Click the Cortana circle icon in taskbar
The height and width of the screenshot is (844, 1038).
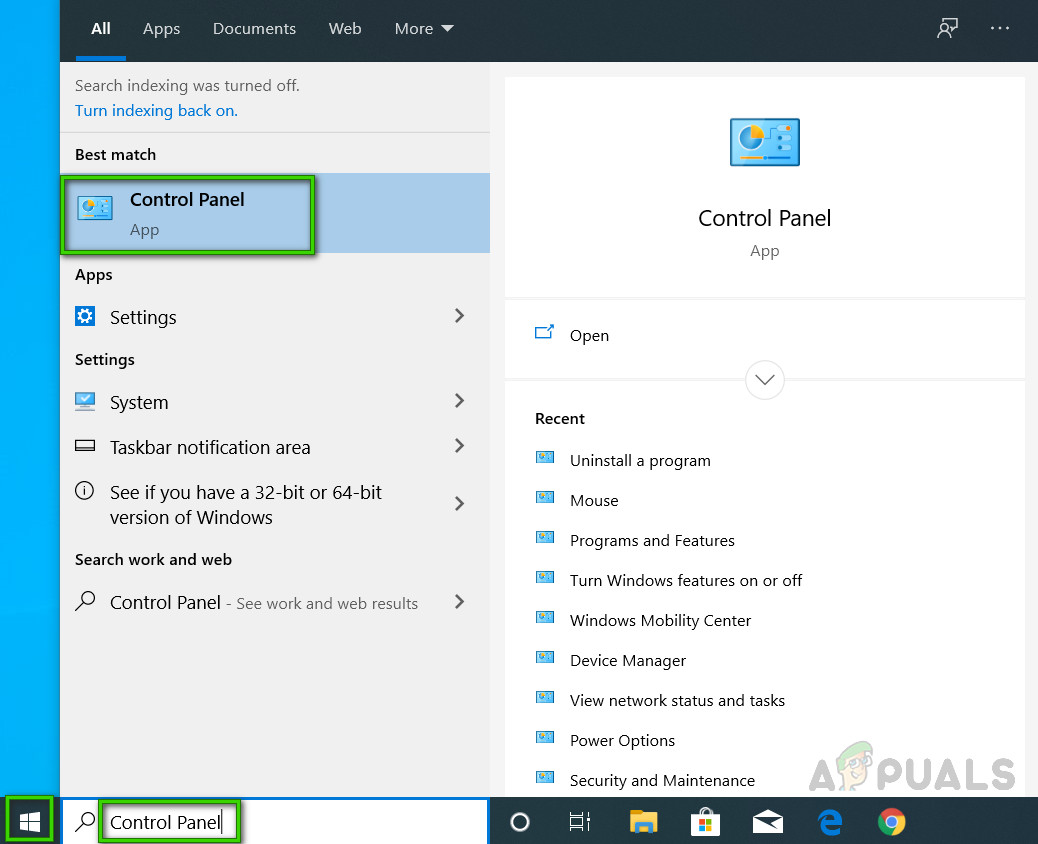(520, 822)
